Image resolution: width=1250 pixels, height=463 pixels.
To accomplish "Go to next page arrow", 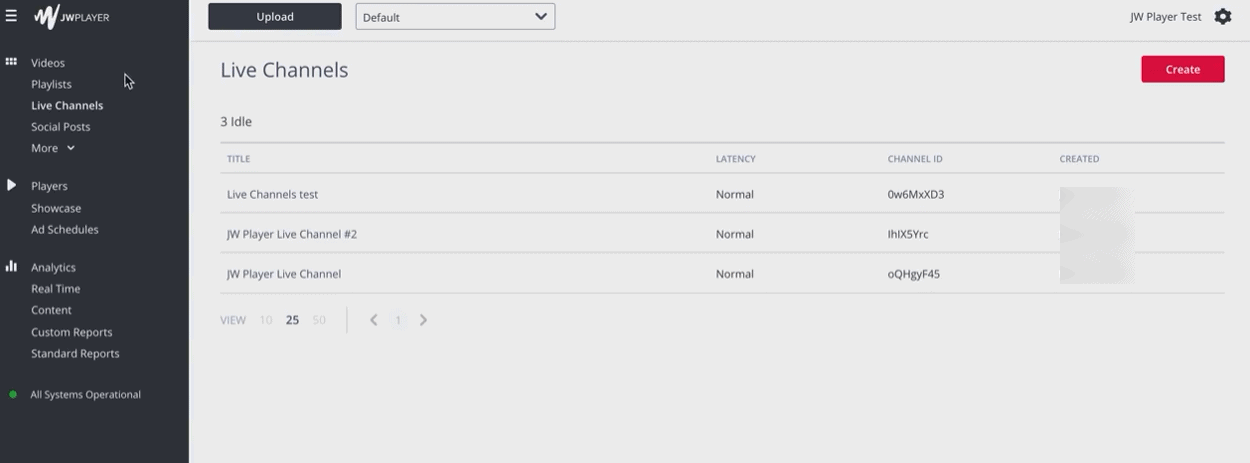I will pos(423,320).
